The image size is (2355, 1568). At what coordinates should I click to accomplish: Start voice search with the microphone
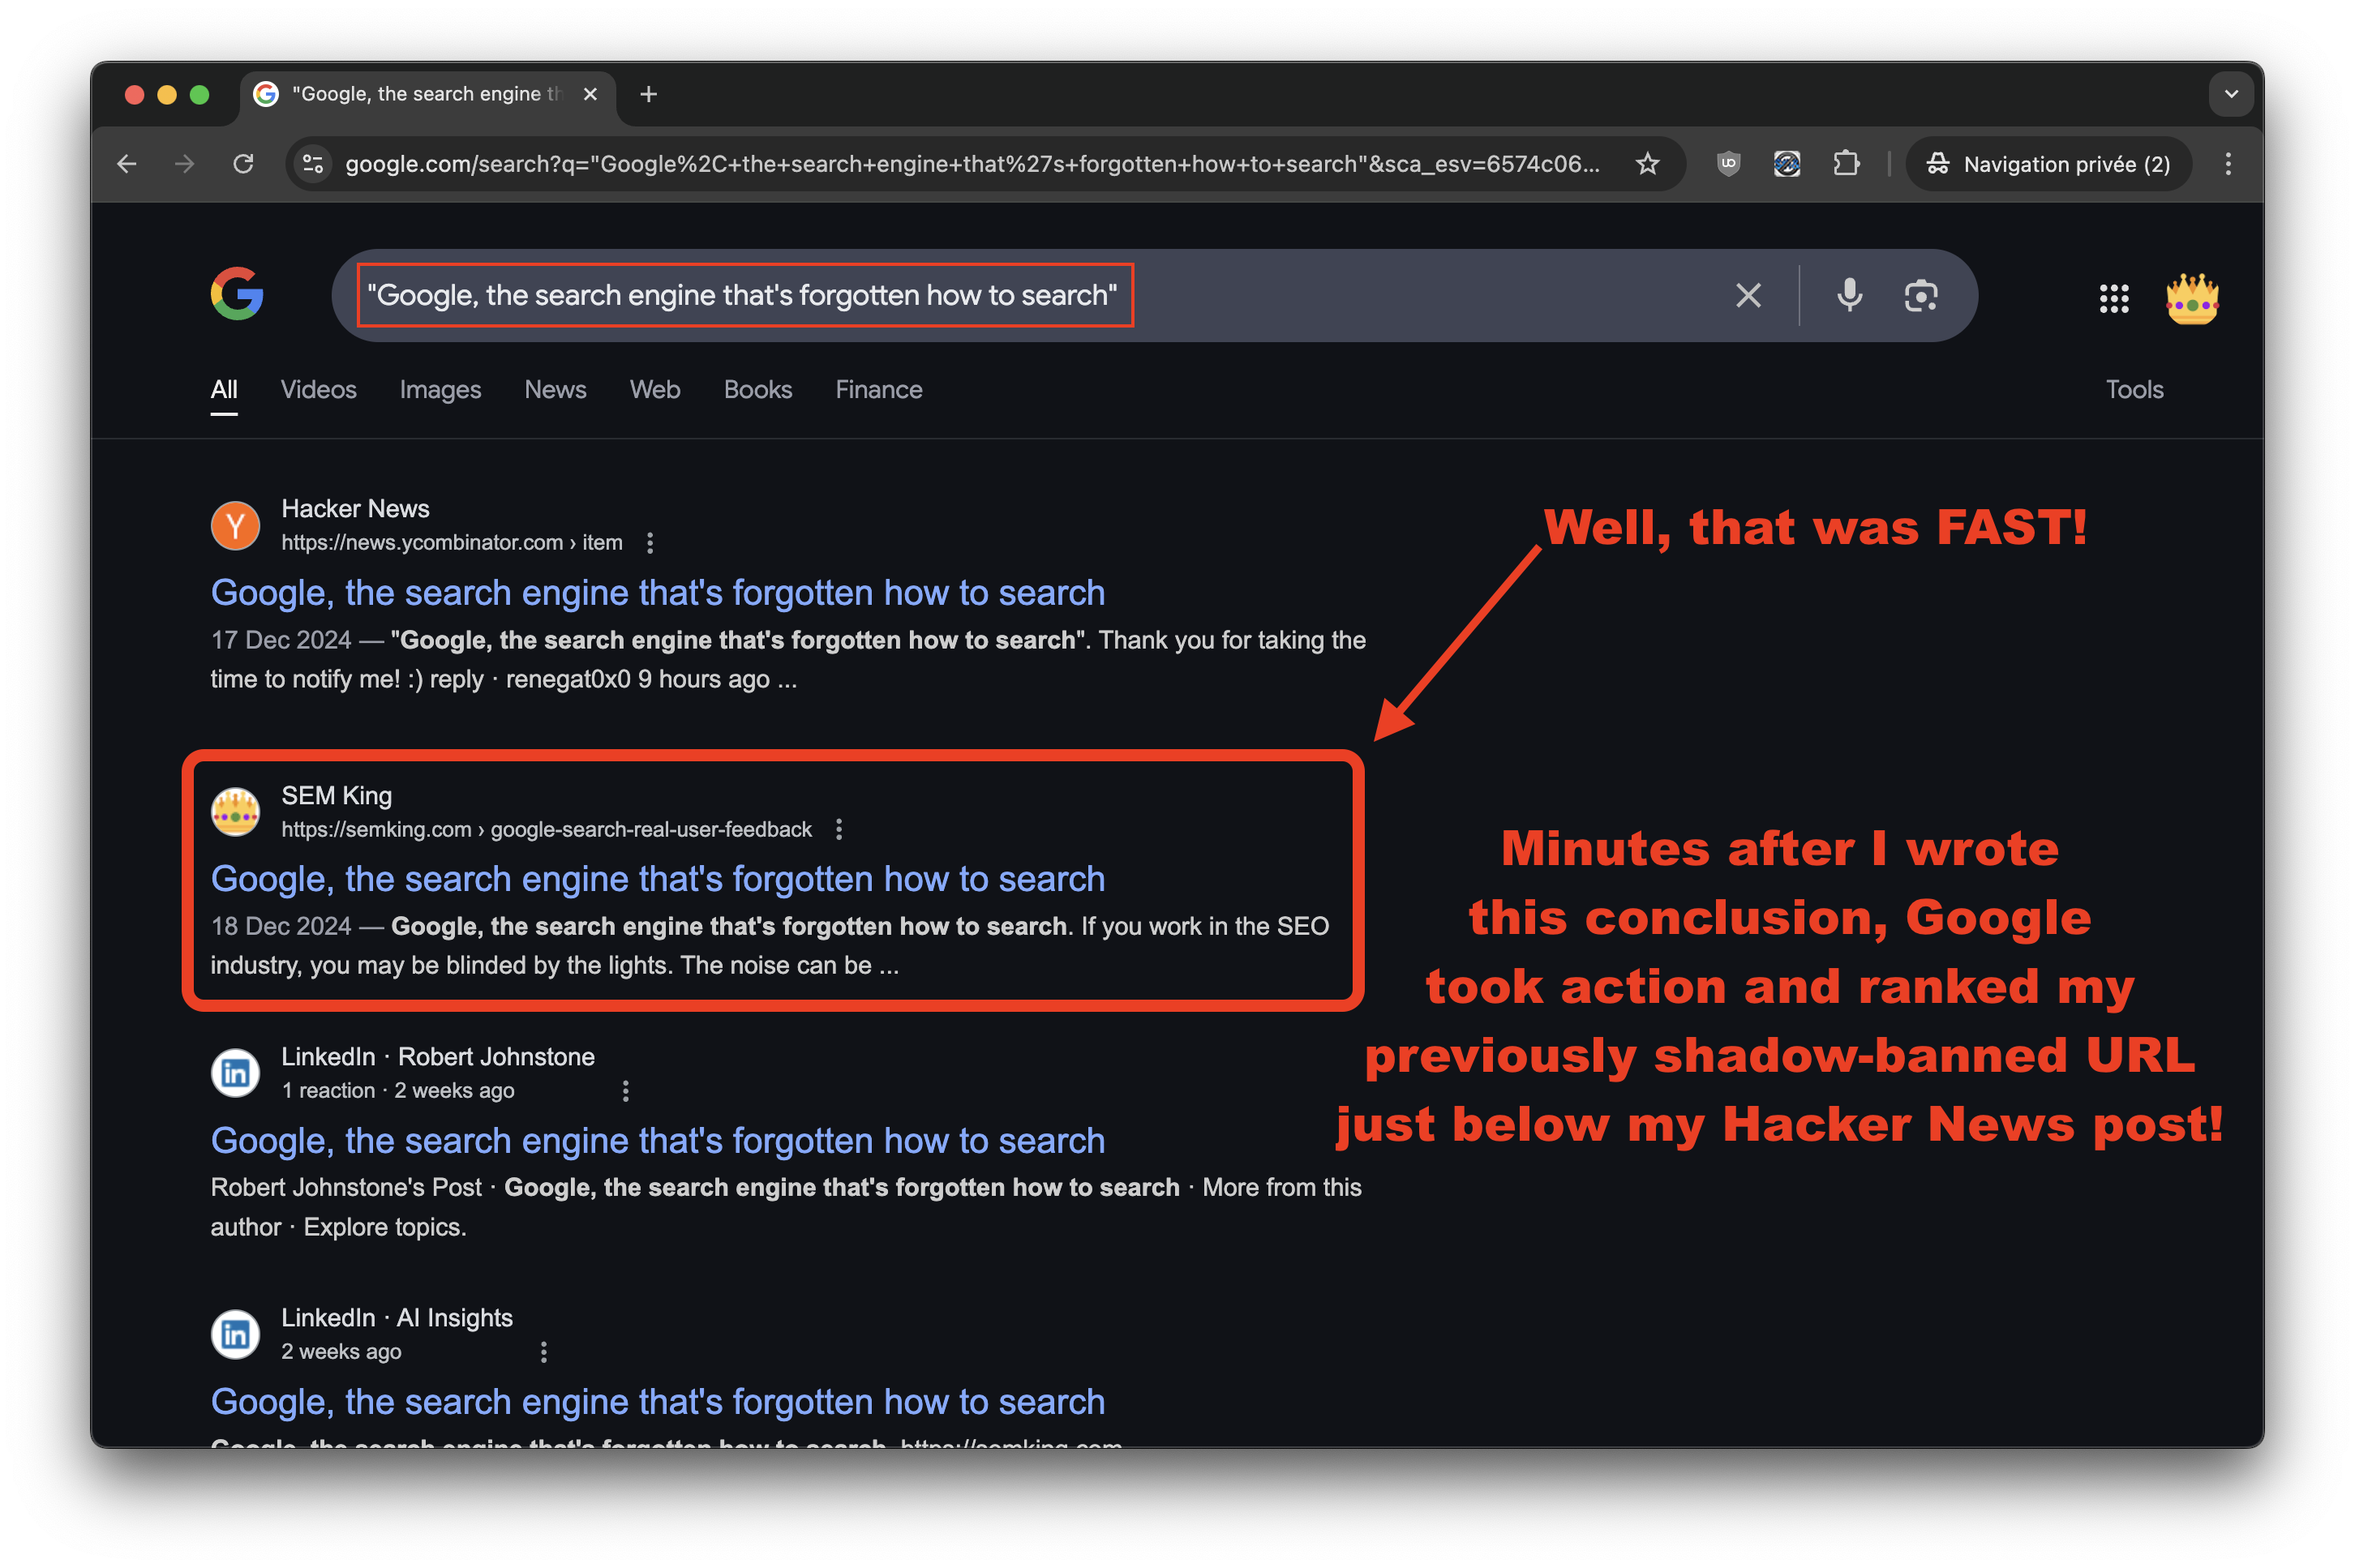[x=1849, y=295]
